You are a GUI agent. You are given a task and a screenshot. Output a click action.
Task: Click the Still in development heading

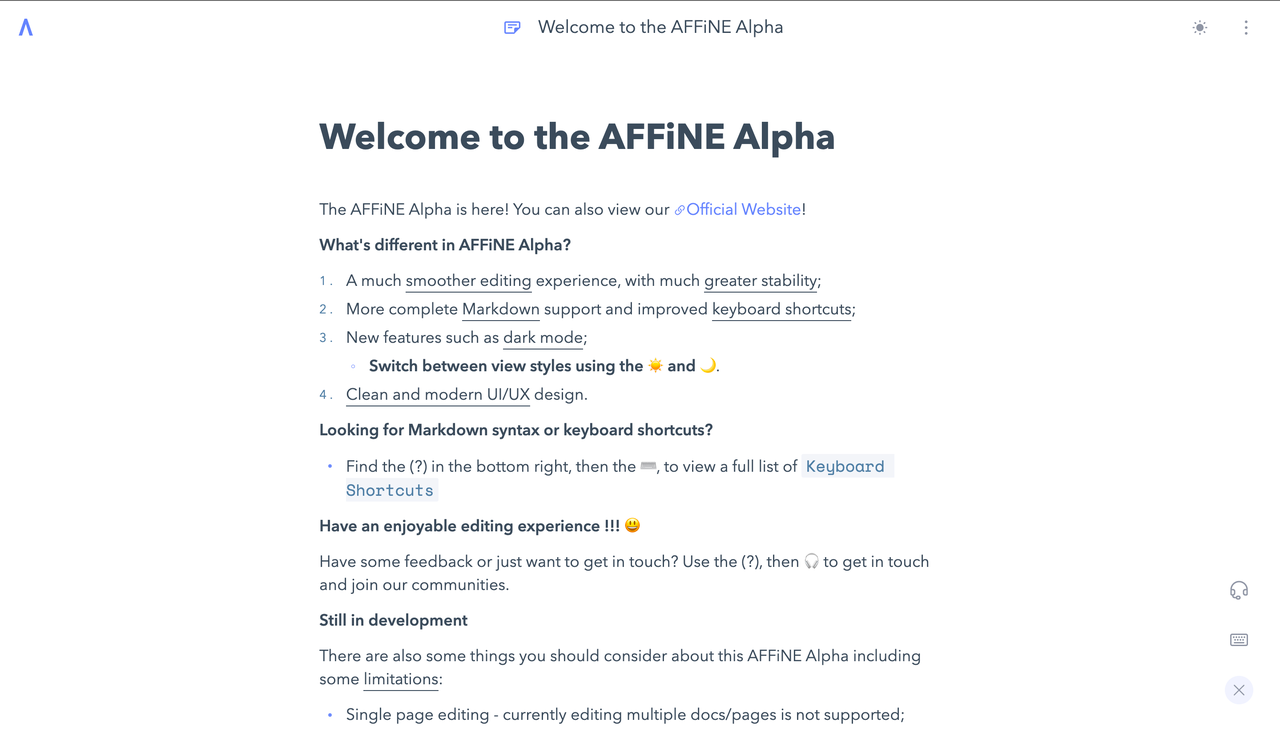393,620
